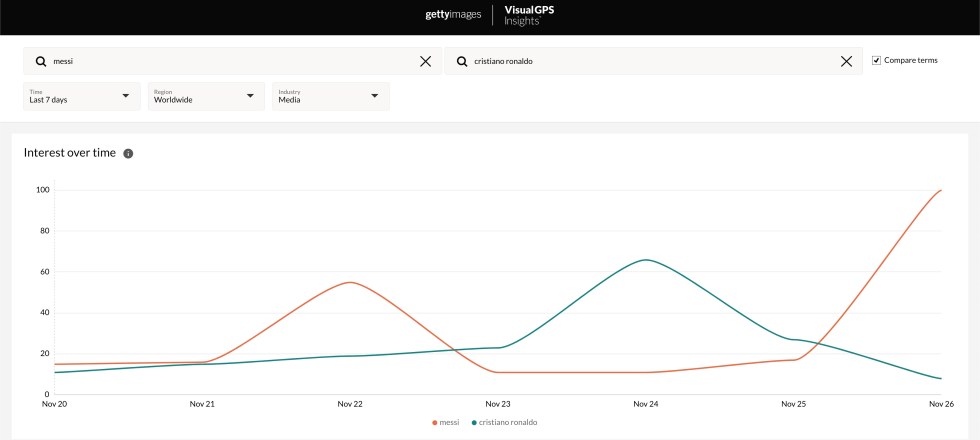Click the search magnifier icon beside messi
This screenshot has width=980, height=440.
(40, 61)
